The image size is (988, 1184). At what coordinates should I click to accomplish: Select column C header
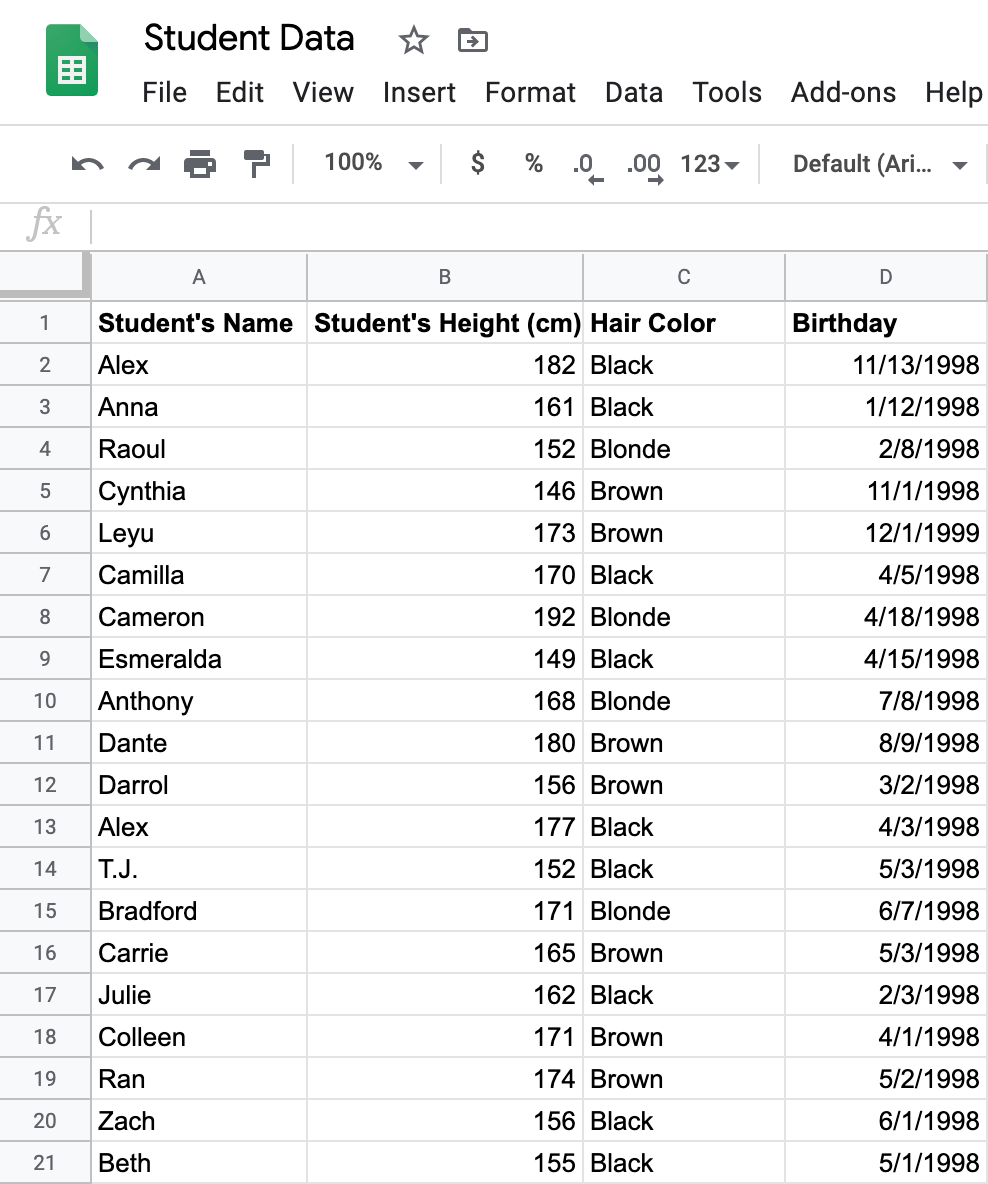684,277
